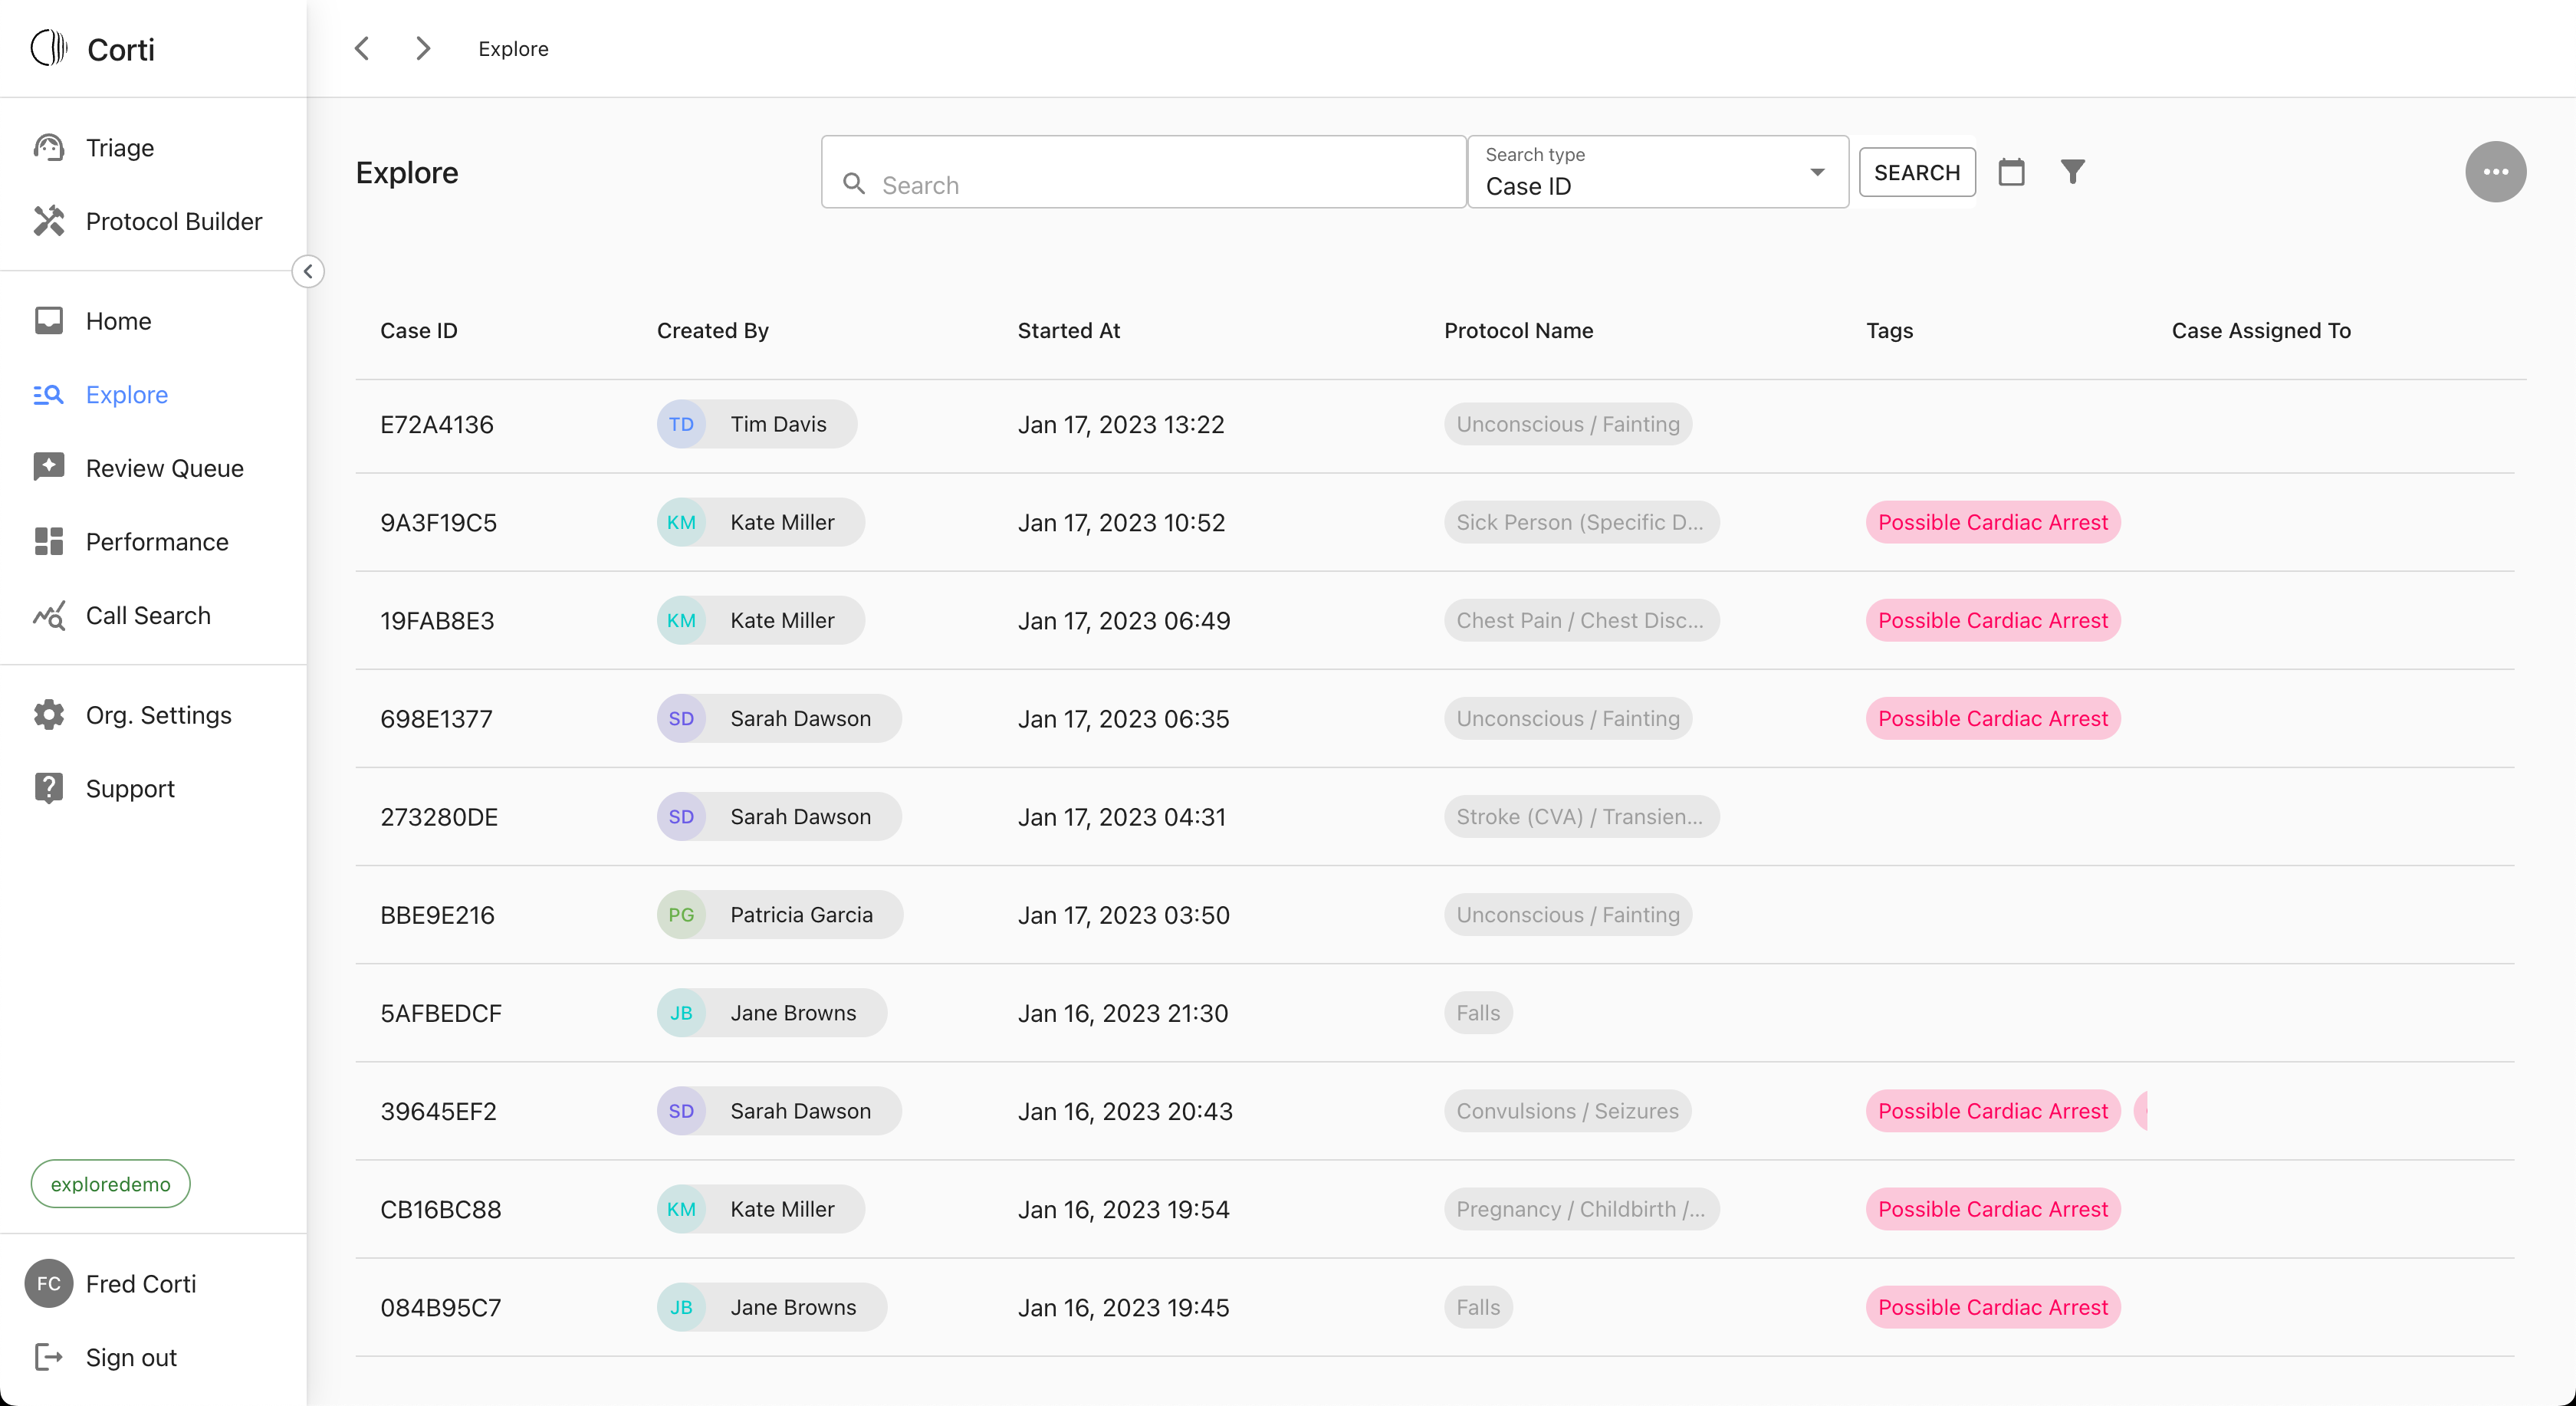The height and width of the screenshot is (1406, 2576).
Task: Open Org. Settings
Action: point(158,715)
